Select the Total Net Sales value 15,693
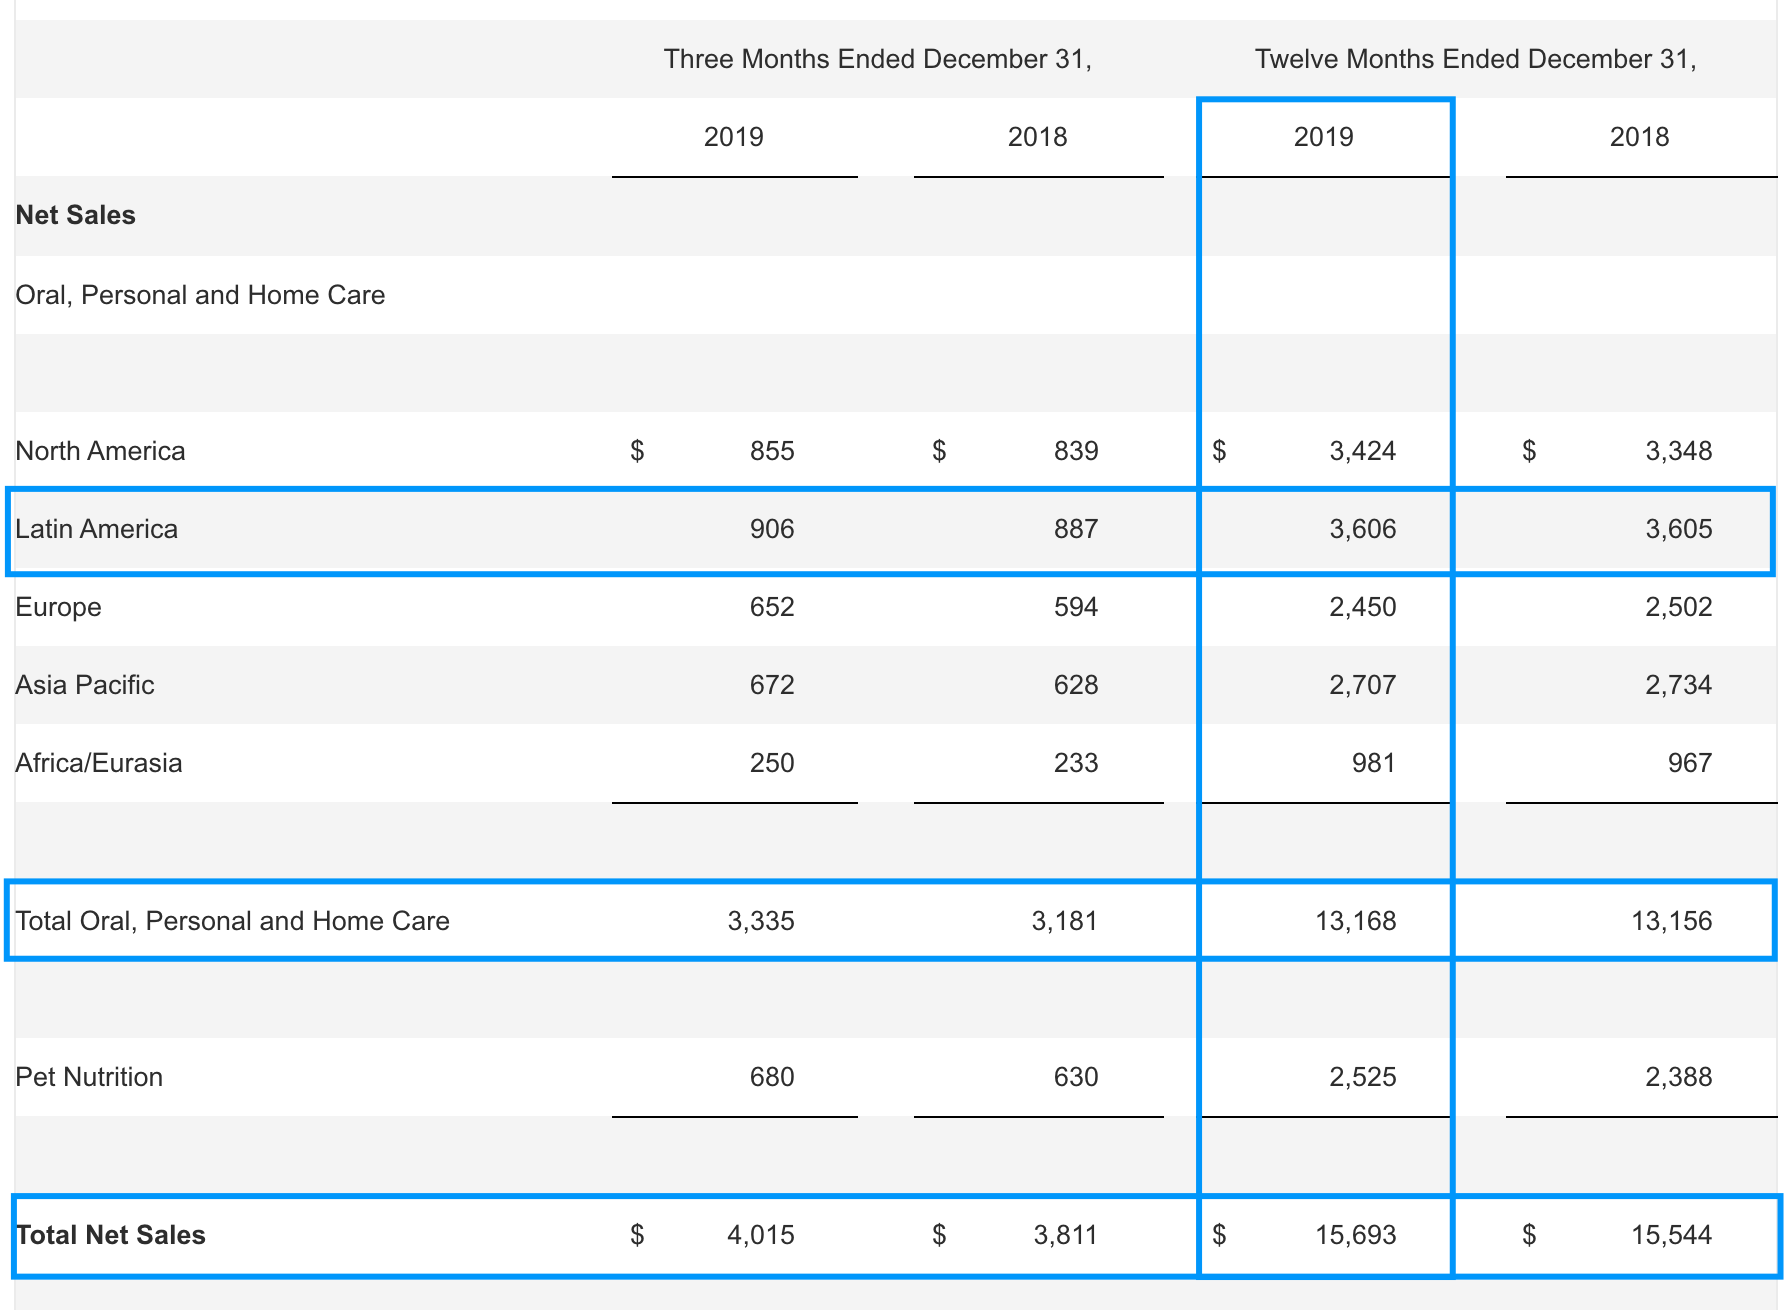The width and height of the screenshot is (1786, 1310). 1355,1235
